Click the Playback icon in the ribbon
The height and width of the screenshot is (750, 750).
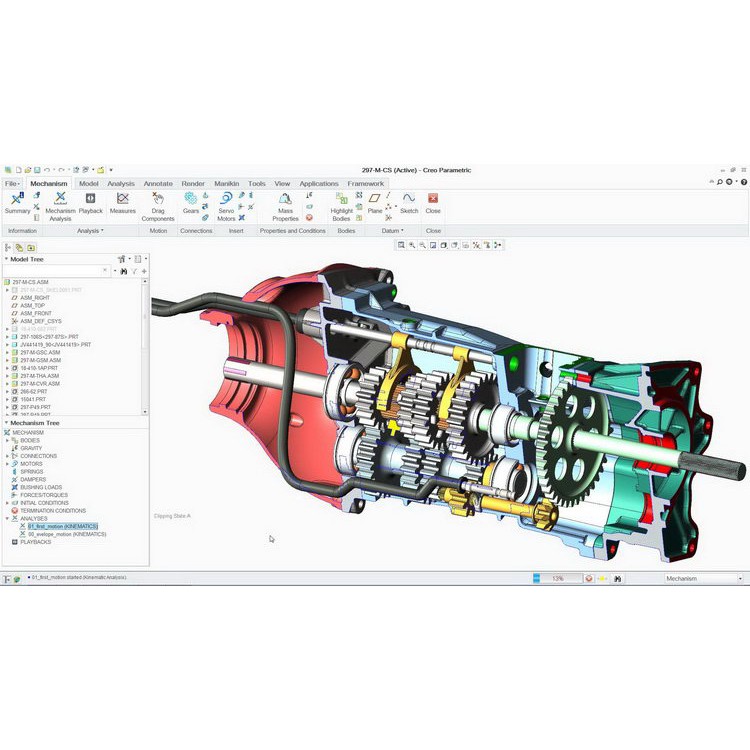pos(91,203)
